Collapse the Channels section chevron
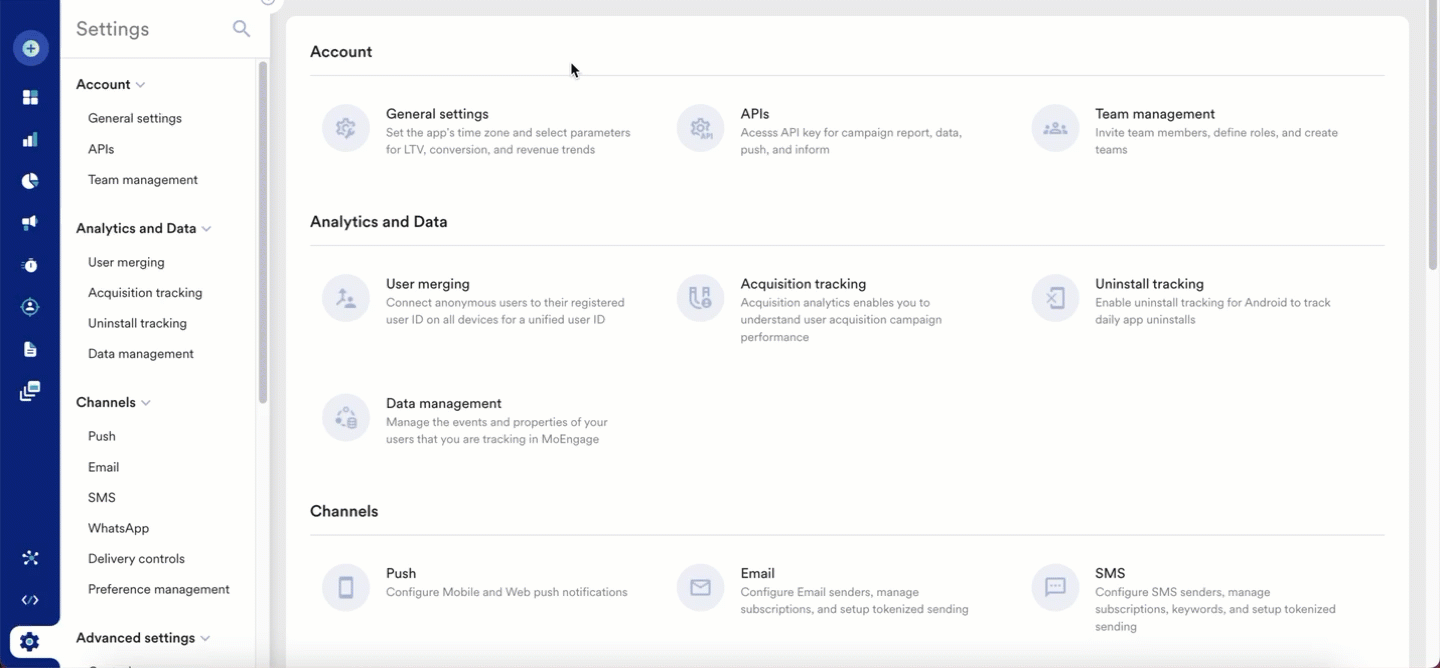The width and height of the screenshot is (1440, 668). click(x=146, y=403)
